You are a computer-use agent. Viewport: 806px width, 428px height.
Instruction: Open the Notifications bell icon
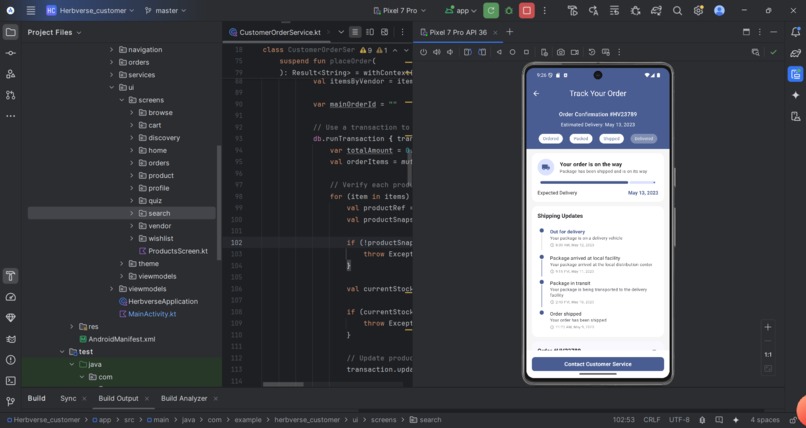point(796,32)
